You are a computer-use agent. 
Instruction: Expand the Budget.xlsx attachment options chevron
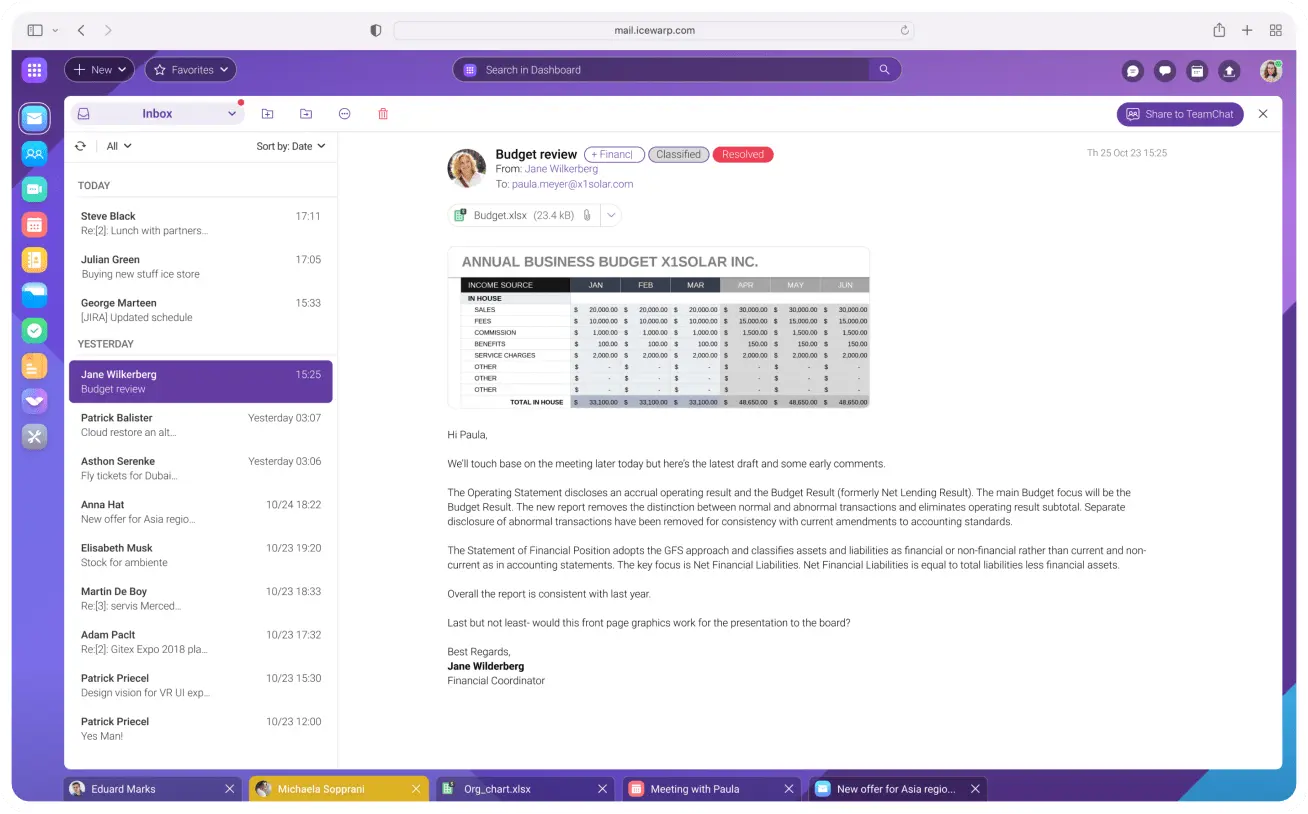(x=611, y=214)
